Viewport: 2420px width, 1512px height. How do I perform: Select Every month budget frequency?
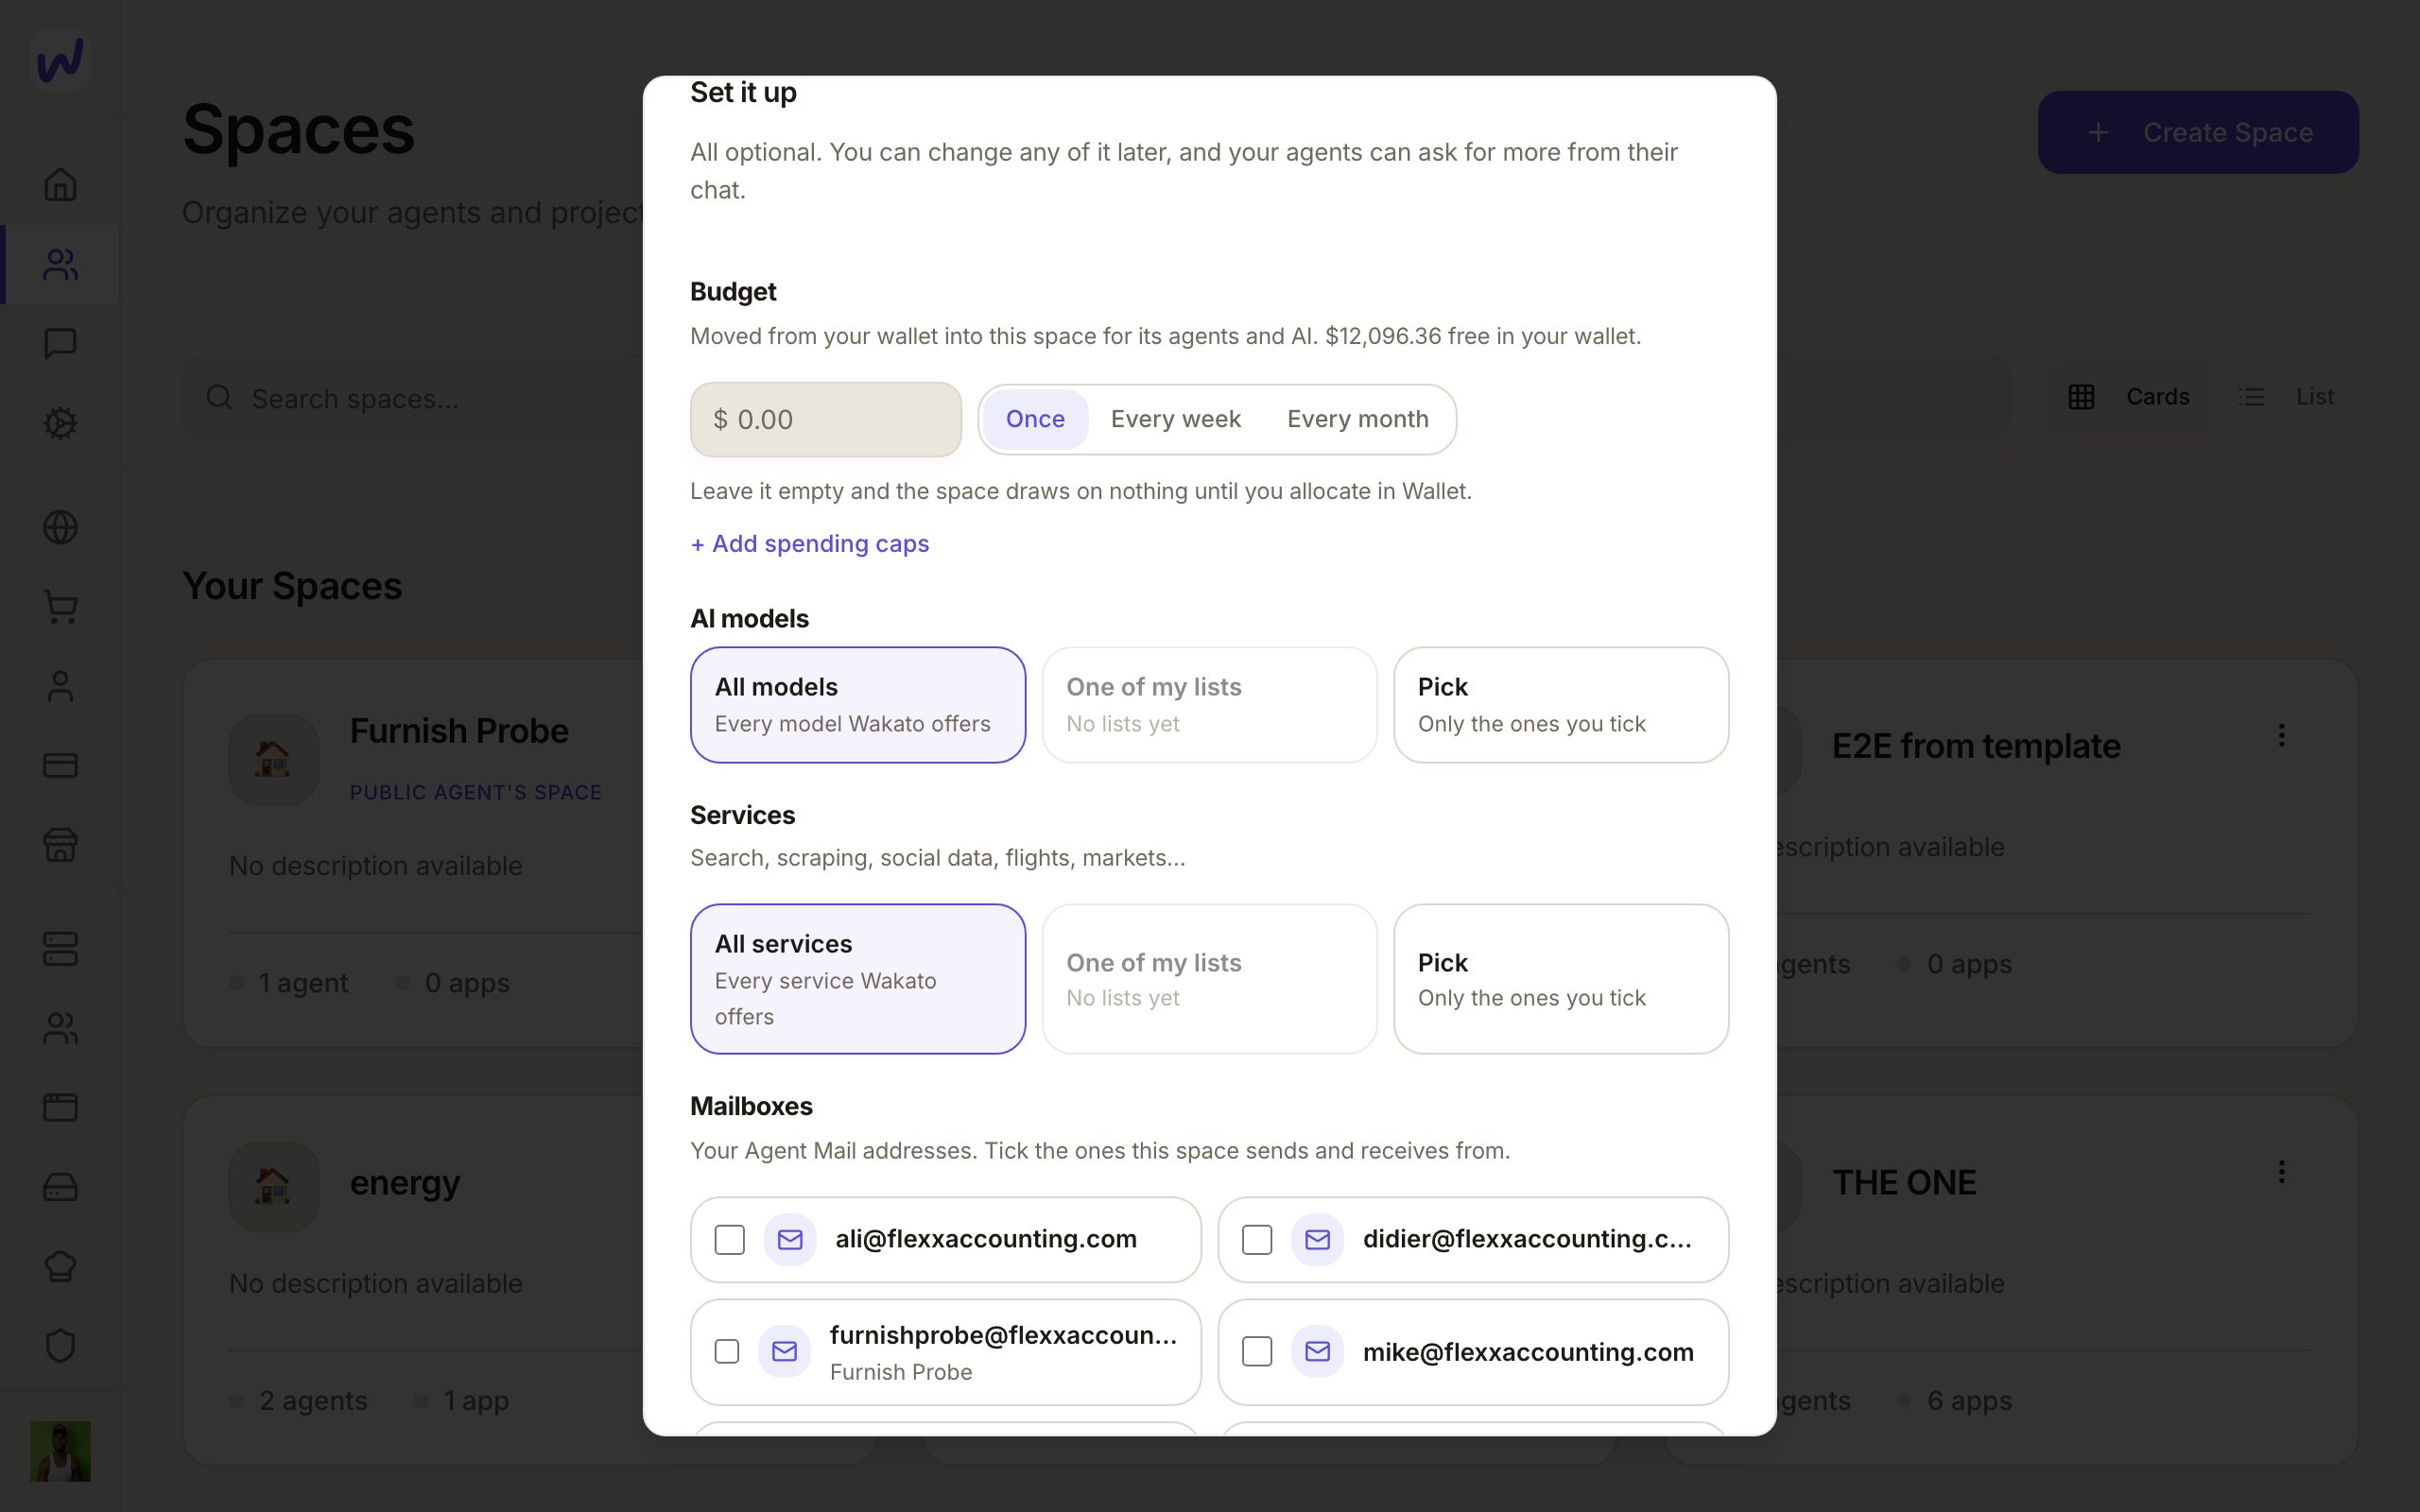pyautogui.click(x=1357, y=419)
